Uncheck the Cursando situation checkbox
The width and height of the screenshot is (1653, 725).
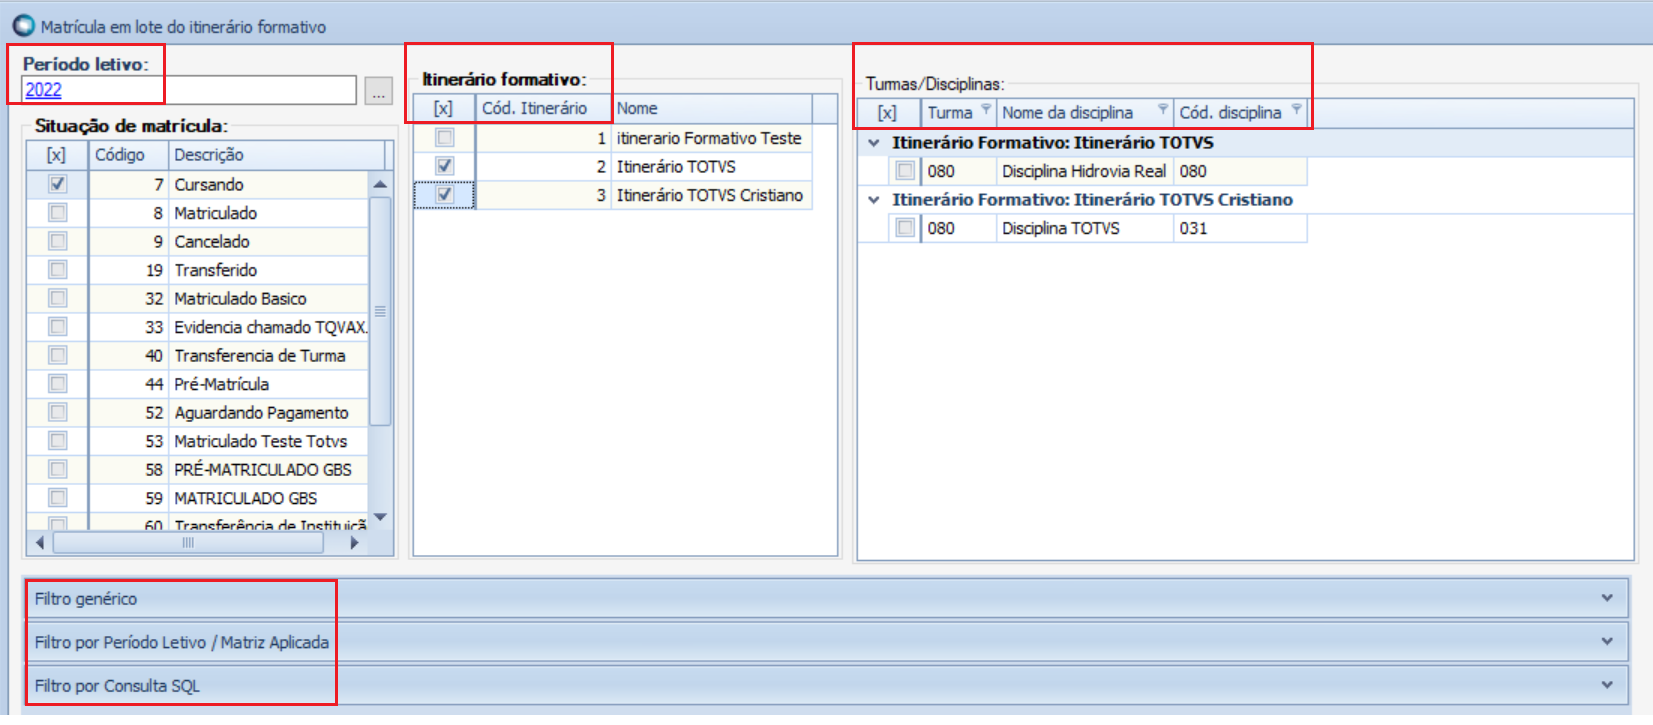tap(58, 184)
